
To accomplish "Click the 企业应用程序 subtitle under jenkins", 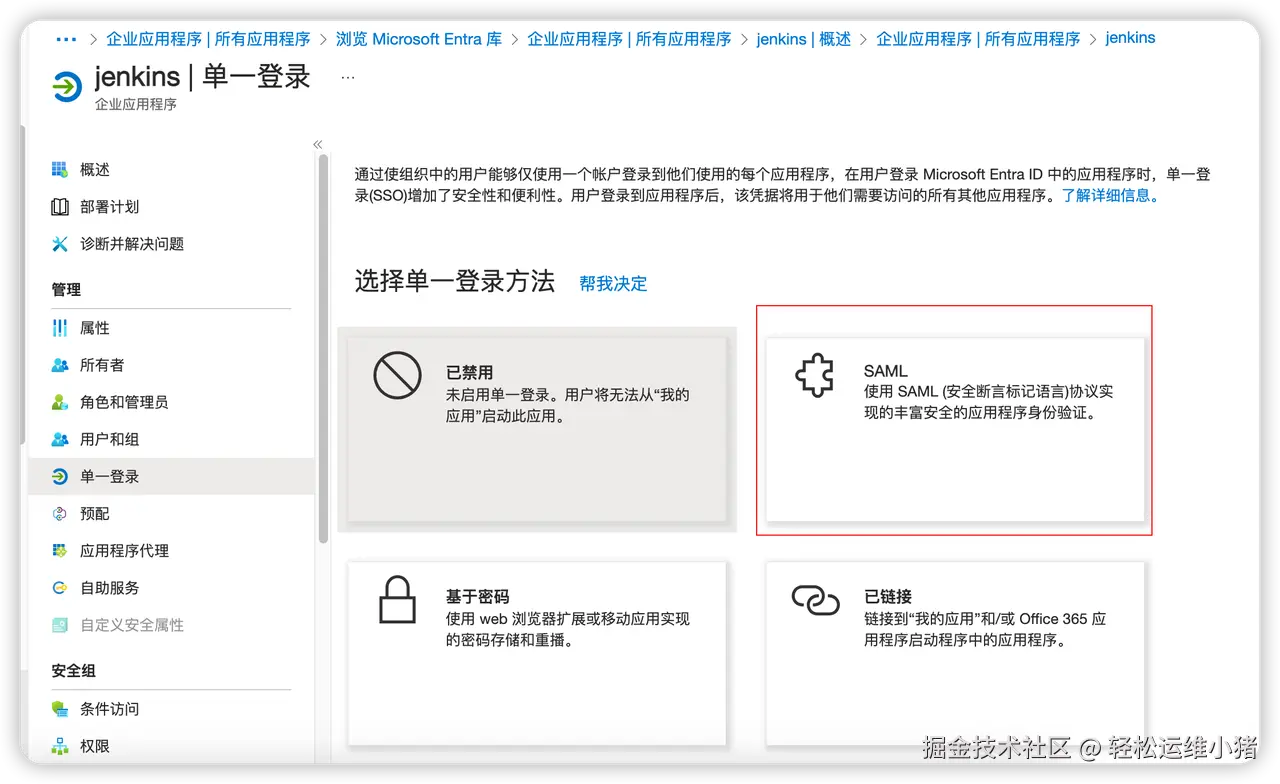I will 136,104.
